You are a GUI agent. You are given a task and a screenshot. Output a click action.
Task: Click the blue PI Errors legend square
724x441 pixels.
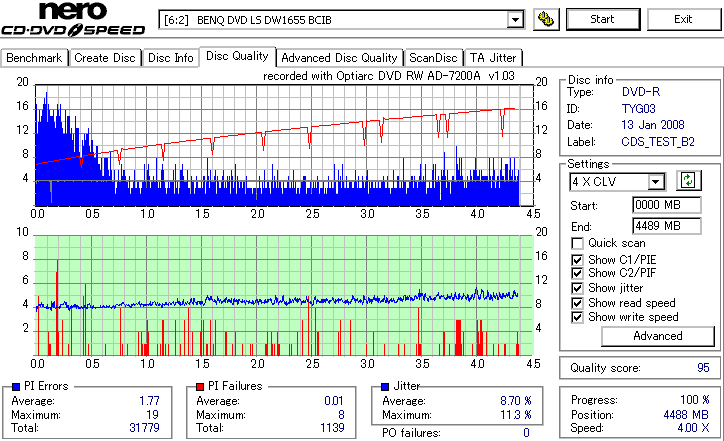(16, 387)
